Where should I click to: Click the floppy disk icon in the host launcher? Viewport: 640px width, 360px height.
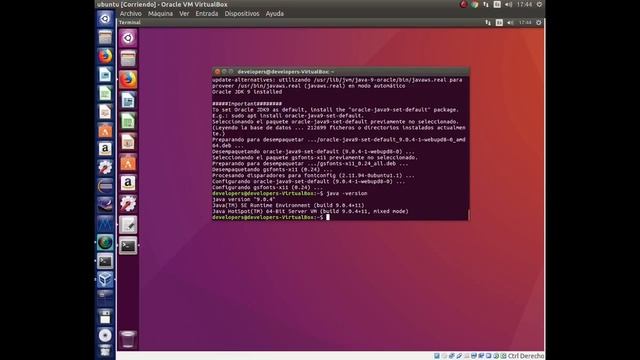tap(105, 317)
